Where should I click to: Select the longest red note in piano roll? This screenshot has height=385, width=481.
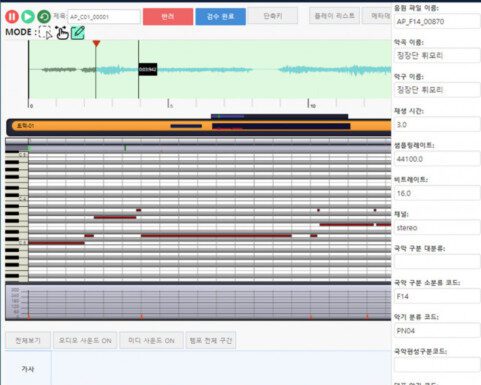click(216, 236)
